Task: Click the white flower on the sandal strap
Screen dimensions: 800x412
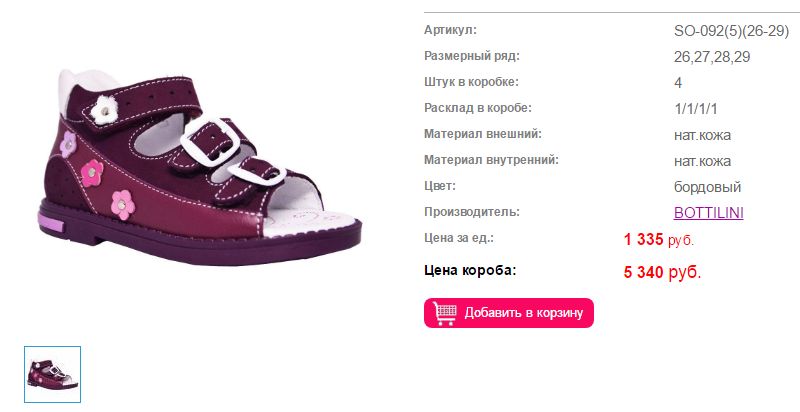Action: (105, 110)
